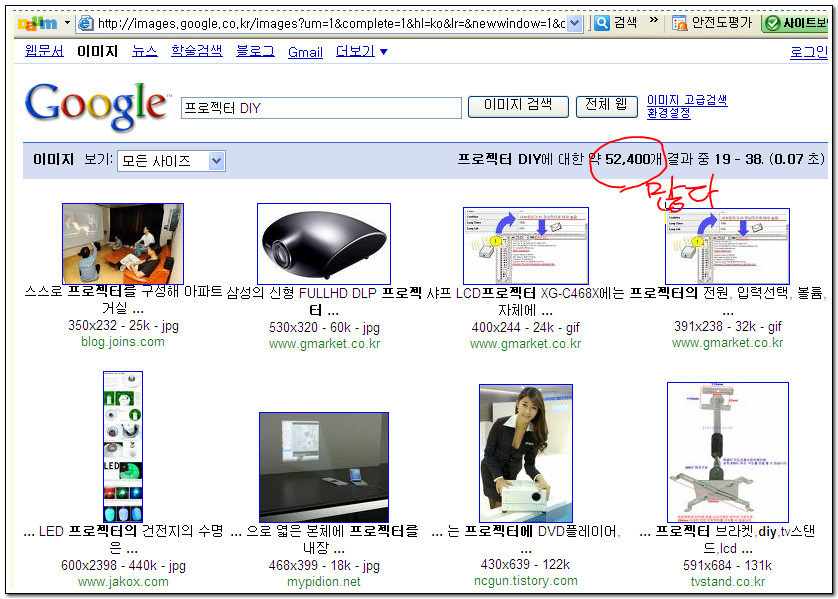Open 환경설정 link
Screen dimensions: 838x599
669,113
